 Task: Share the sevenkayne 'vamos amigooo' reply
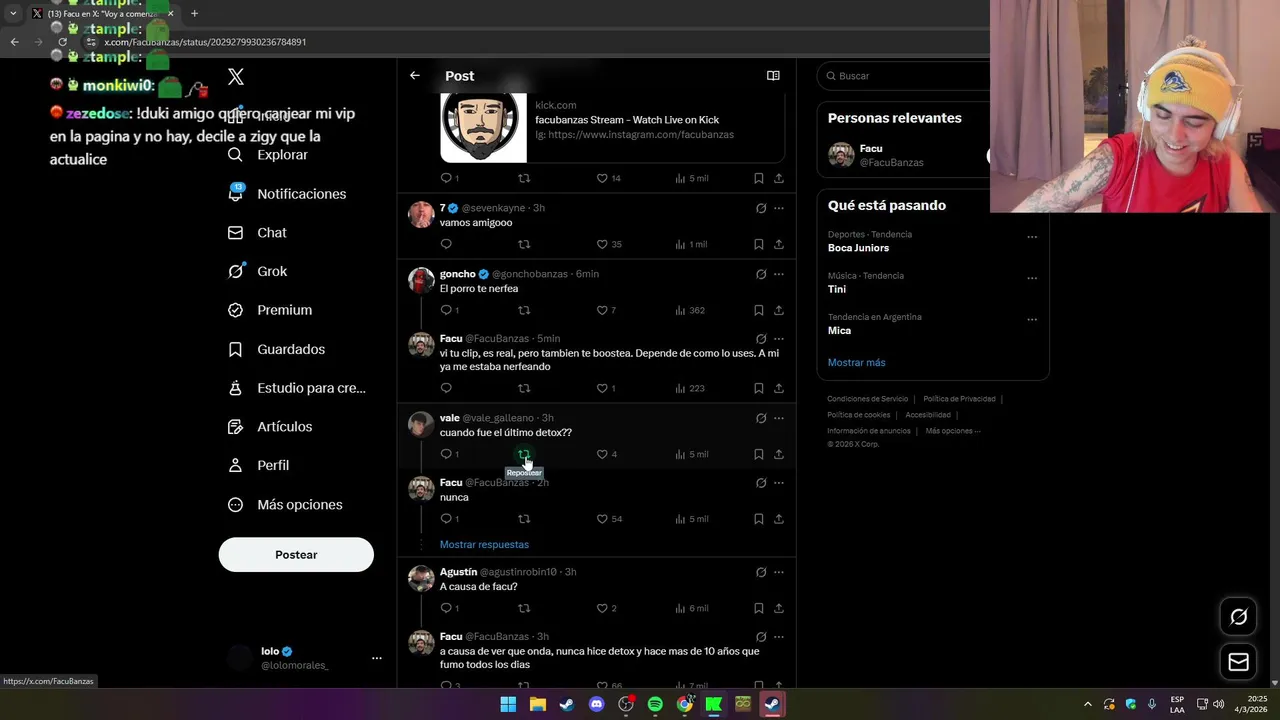pyautogui.click(x=779, y=244)
